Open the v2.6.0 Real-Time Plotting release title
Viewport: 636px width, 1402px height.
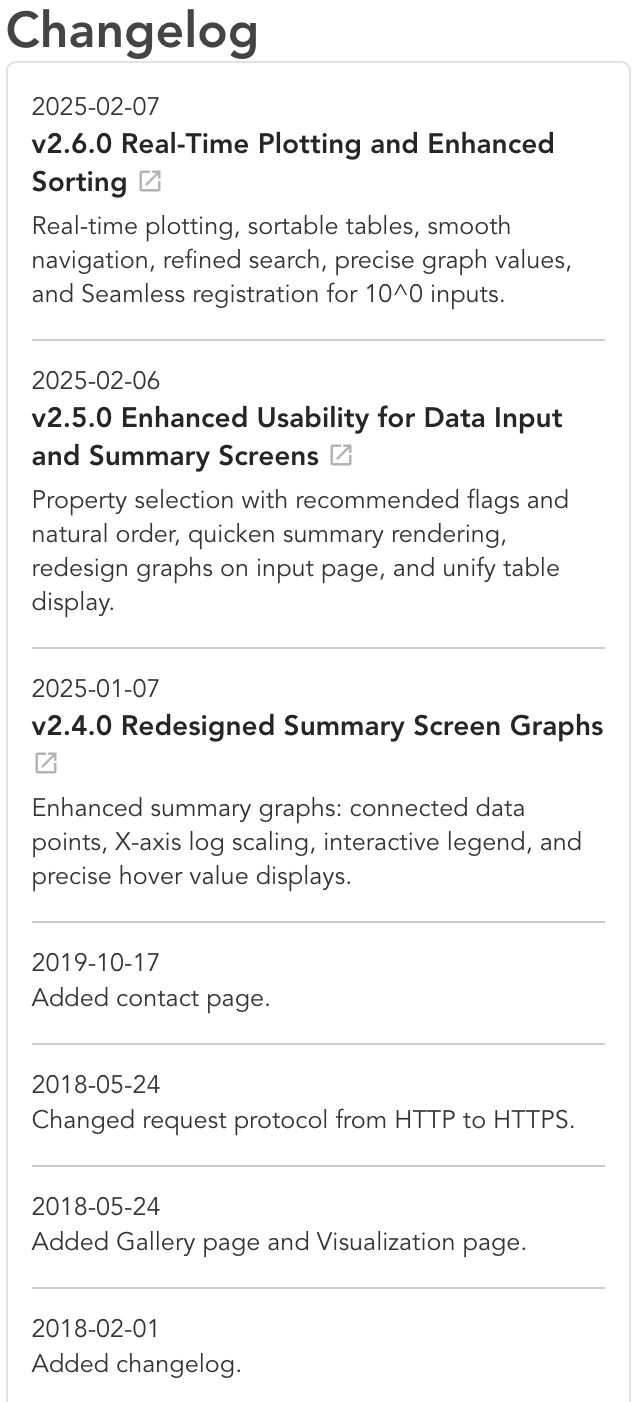(x=293, y=163)
